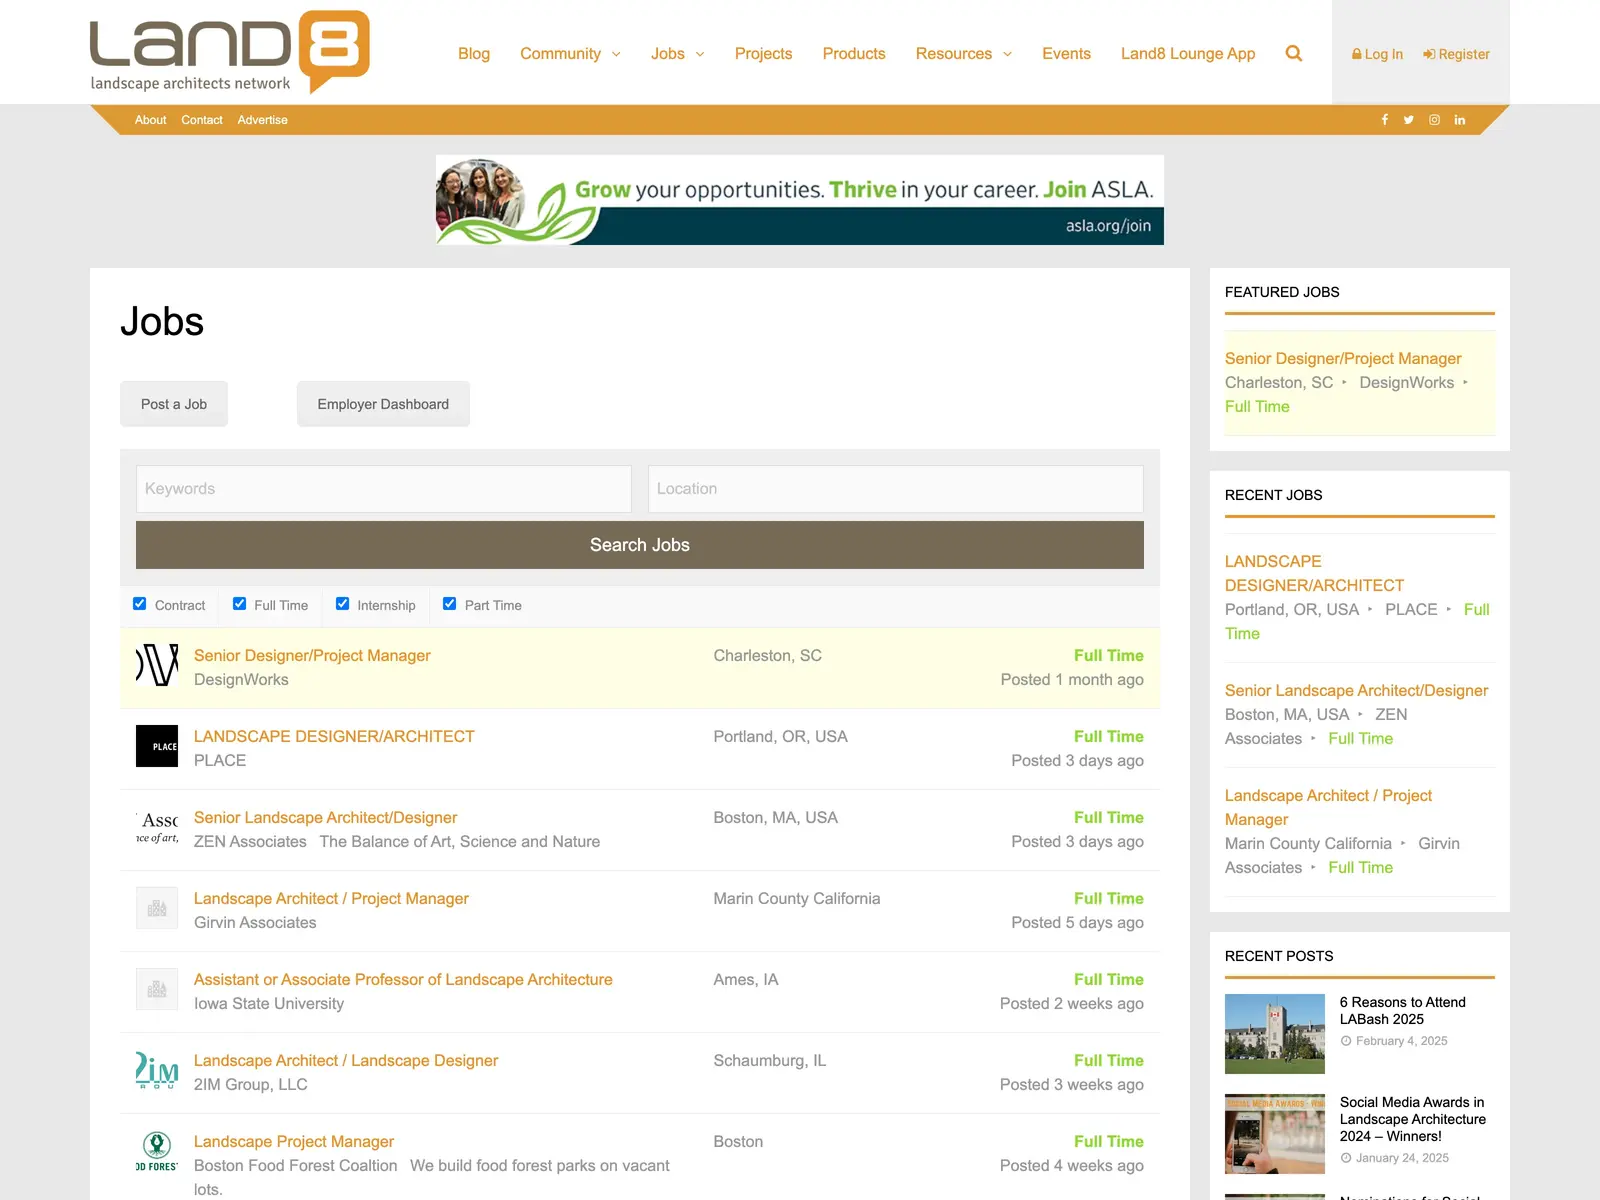
Task: Click the Search Jobs button
Action: 640,545
